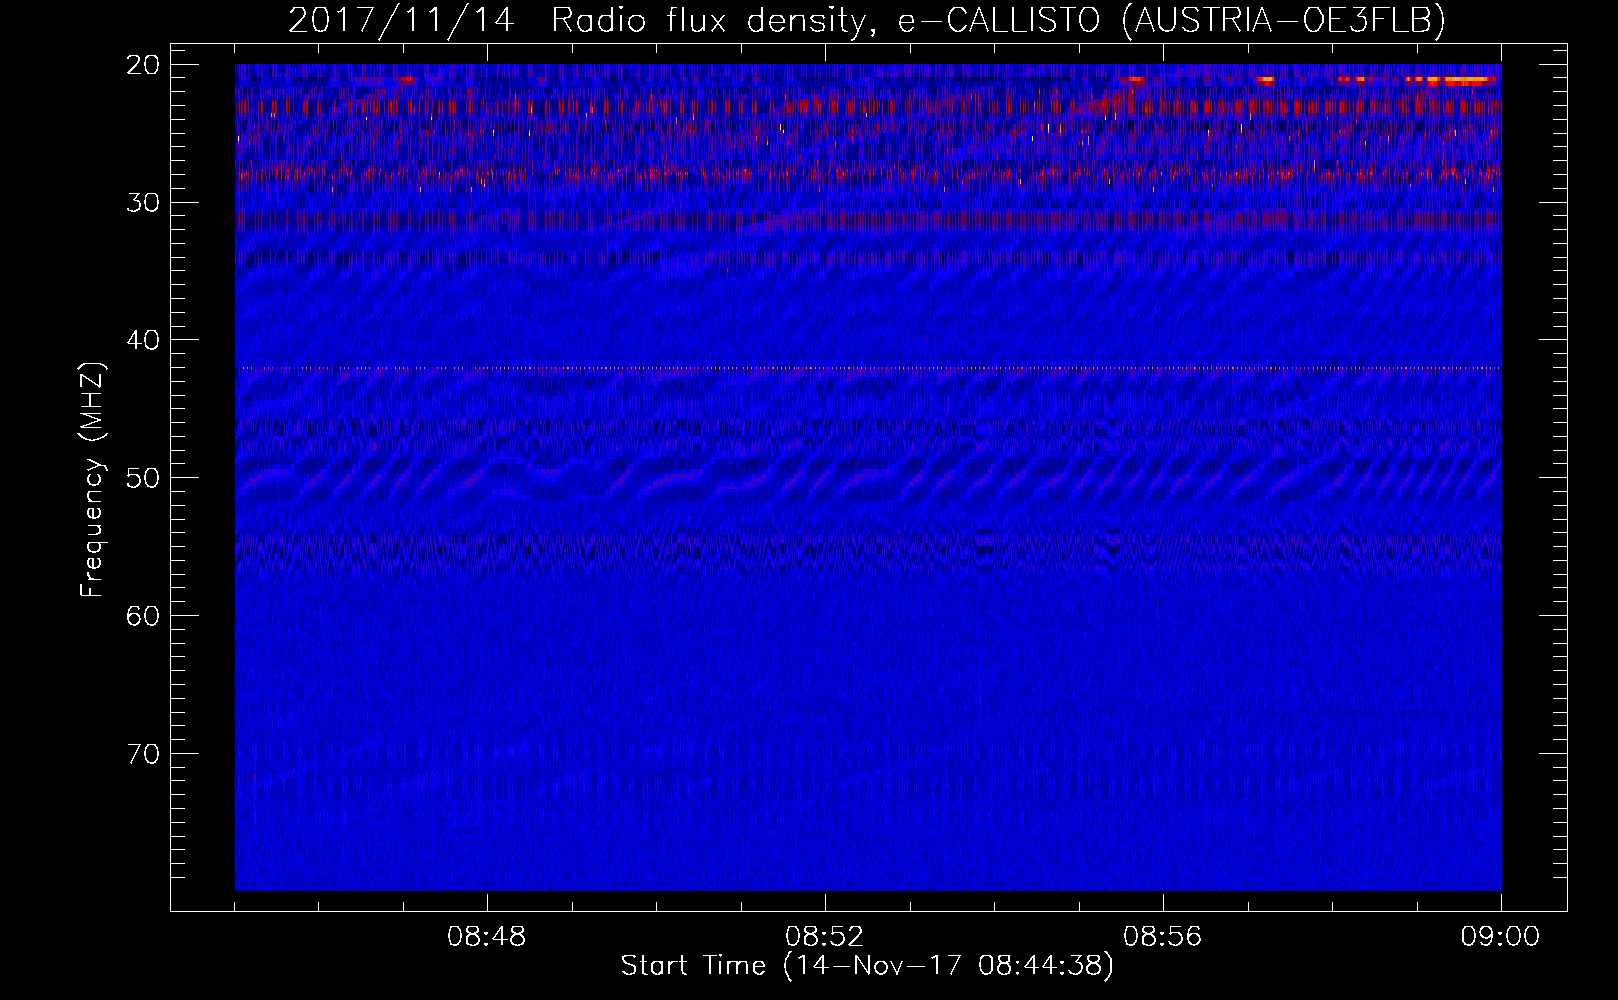Click the "Frequency (MHZ)" vertical axis label

tap(92, 480)
